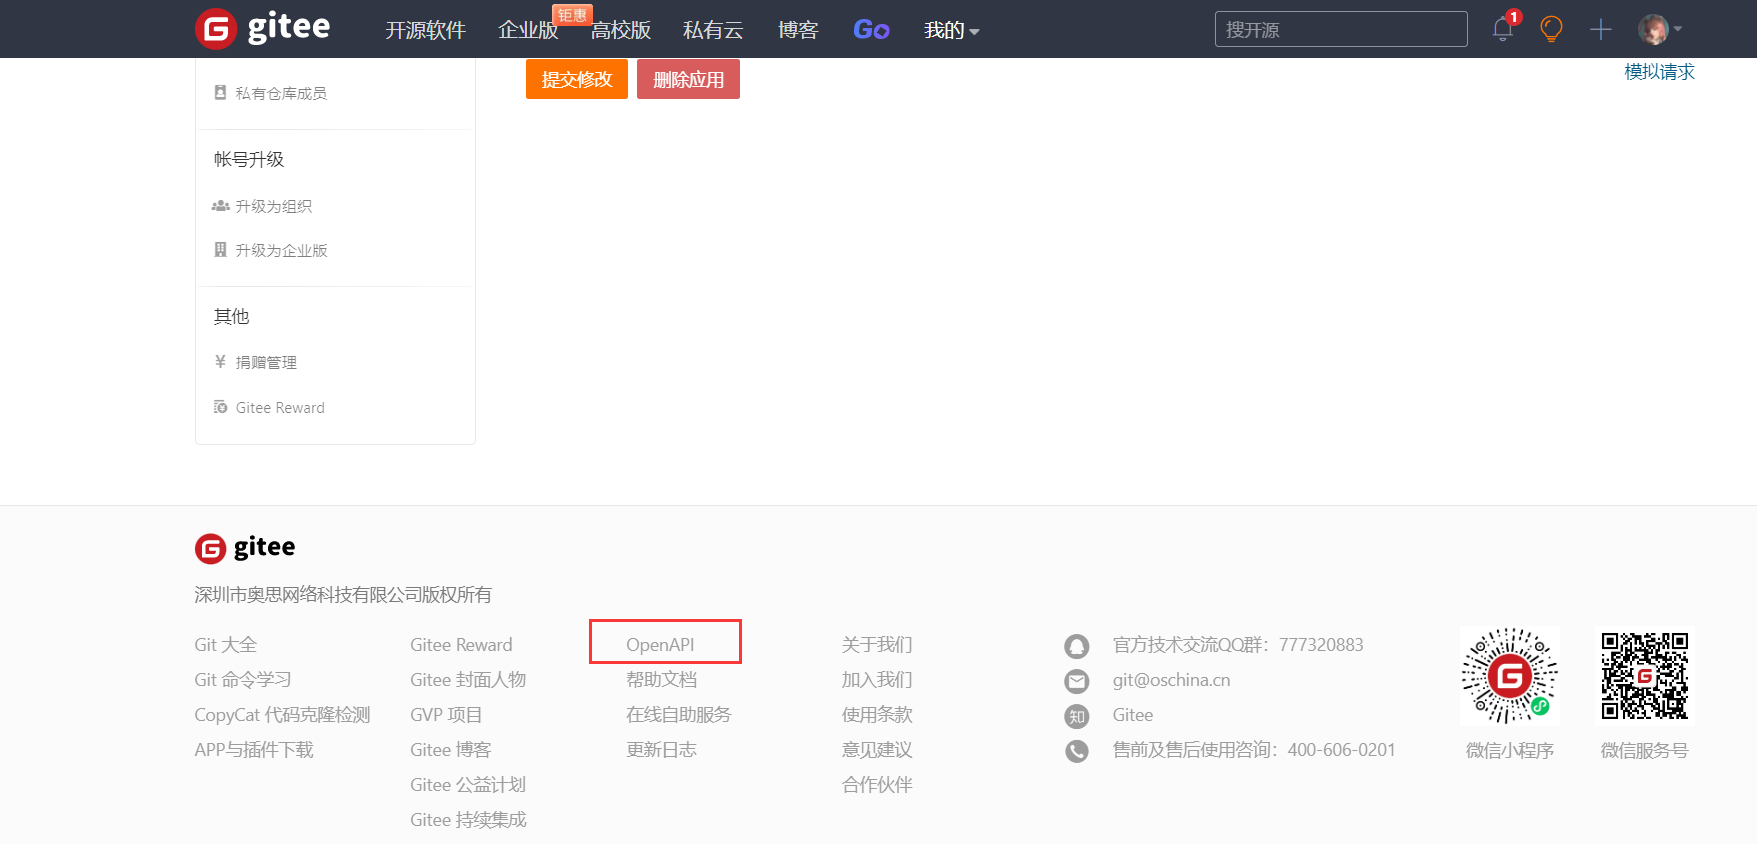Open Gitee 封面人物 footer link
This screenshot has height=844, width=1757.
[468, 680]
